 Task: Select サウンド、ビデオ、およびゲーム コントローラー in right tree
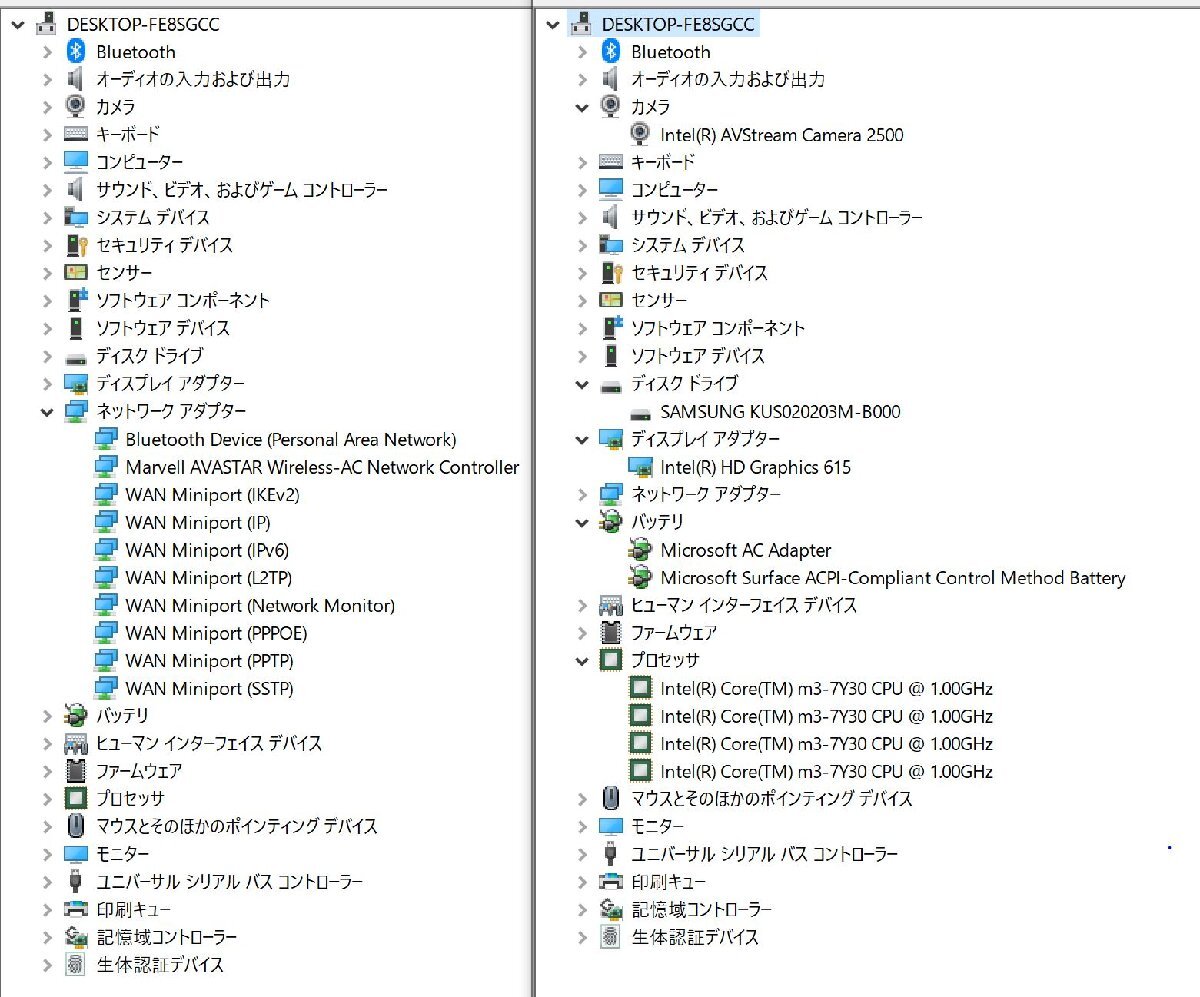click(x=776, y=217)
